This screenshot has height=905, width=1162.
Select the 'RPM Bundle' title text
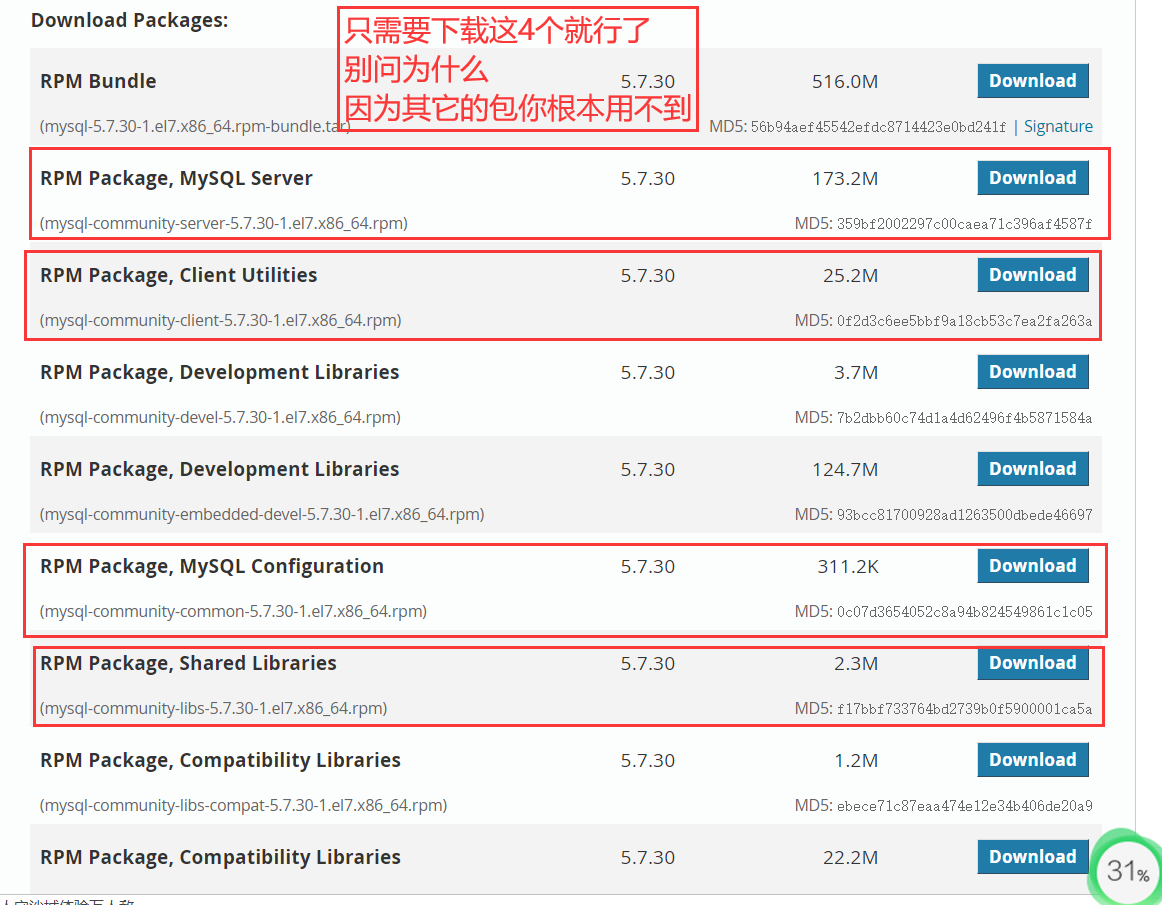click(x=99, y=81)
